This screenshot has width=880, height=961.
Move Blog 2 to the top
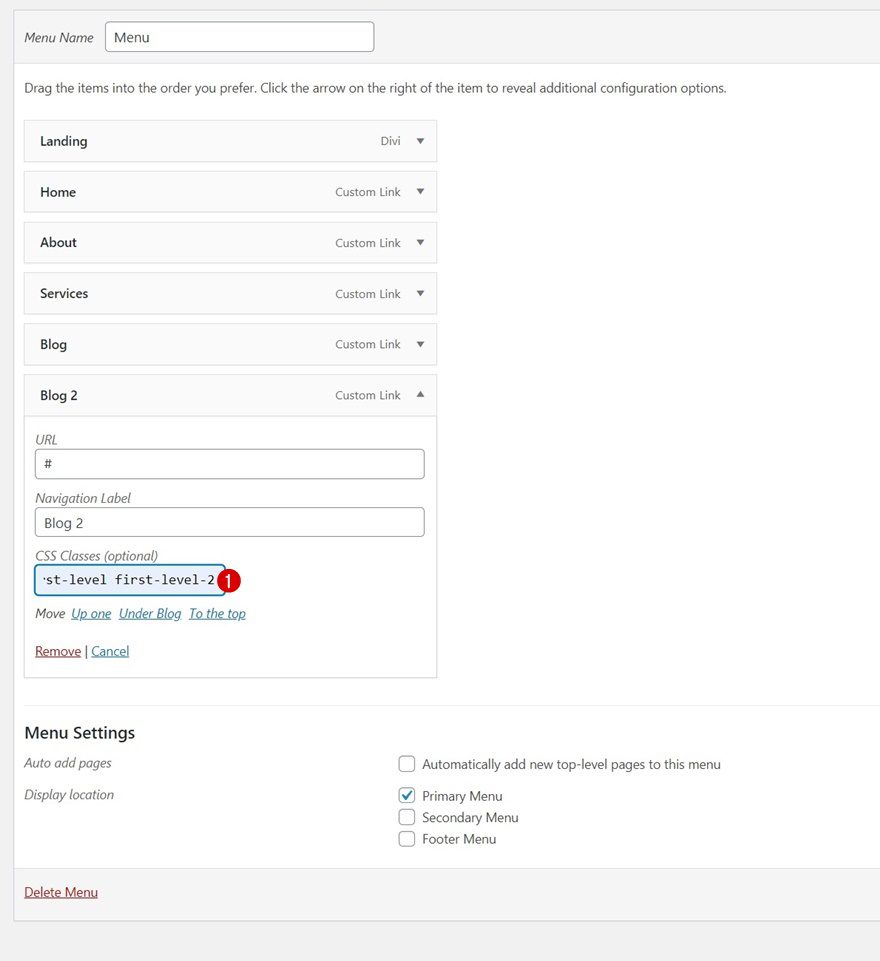coord(217,613)
